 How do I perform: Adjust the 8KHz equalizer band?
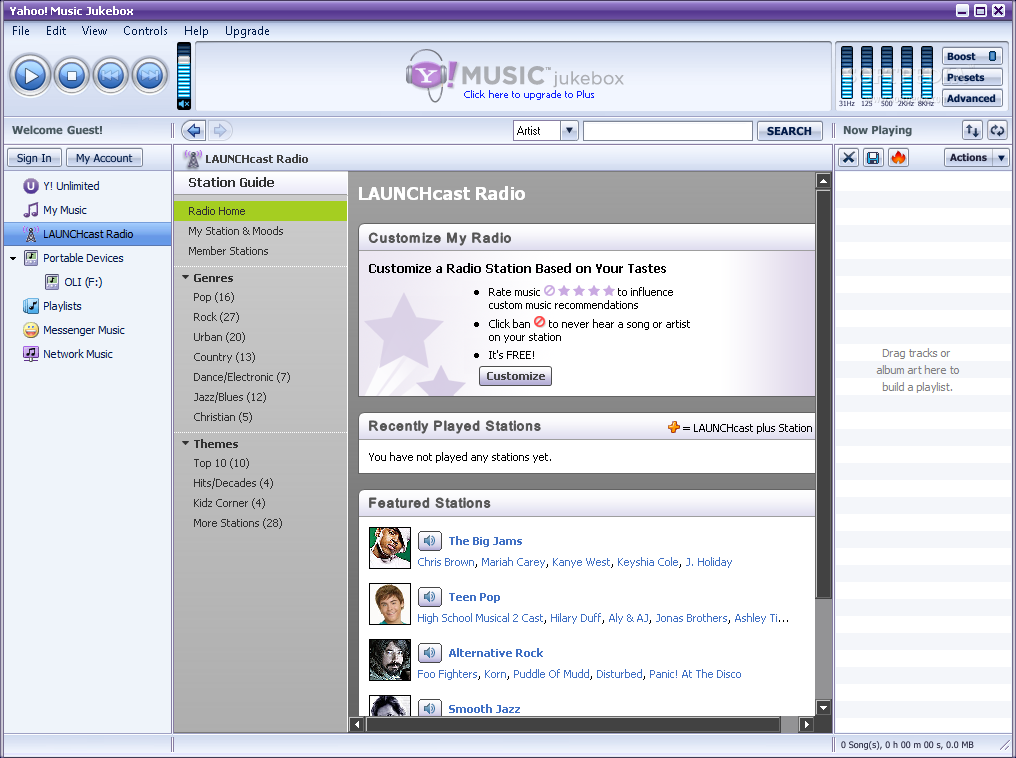tap(927, 73)
